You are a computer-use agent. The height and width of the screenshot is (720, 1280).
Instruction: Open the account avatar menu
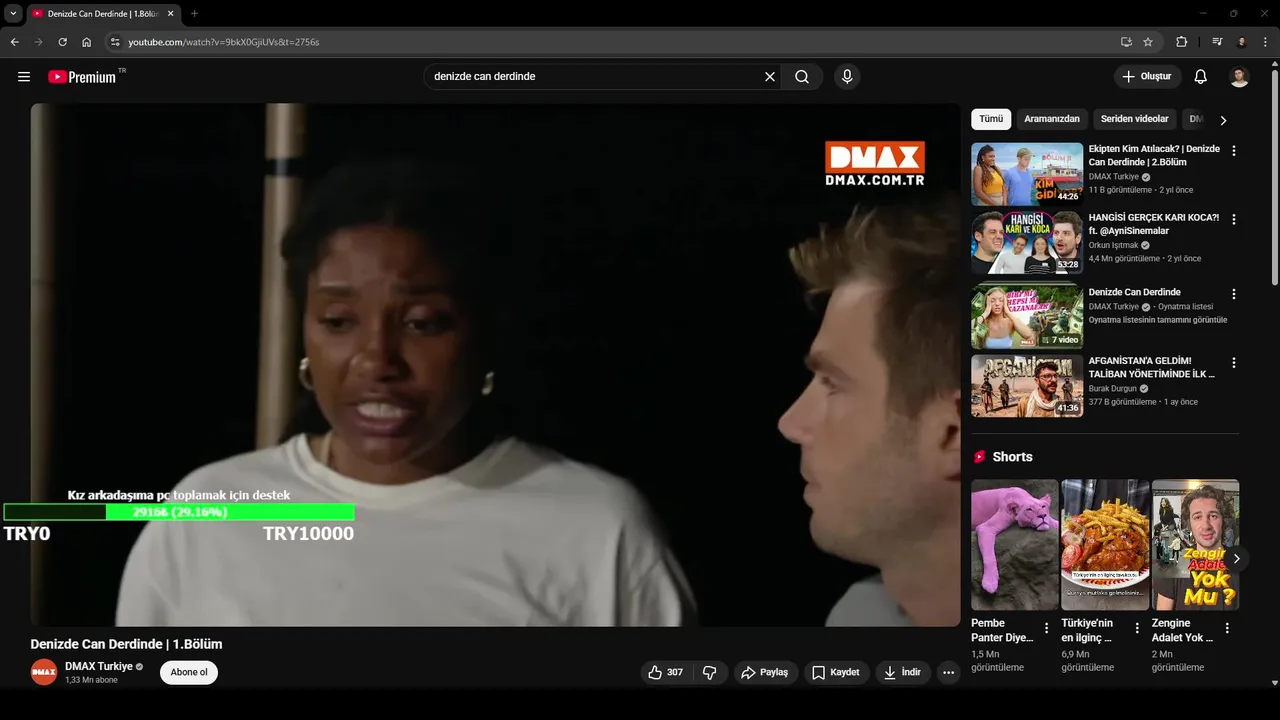point(1239,77)
